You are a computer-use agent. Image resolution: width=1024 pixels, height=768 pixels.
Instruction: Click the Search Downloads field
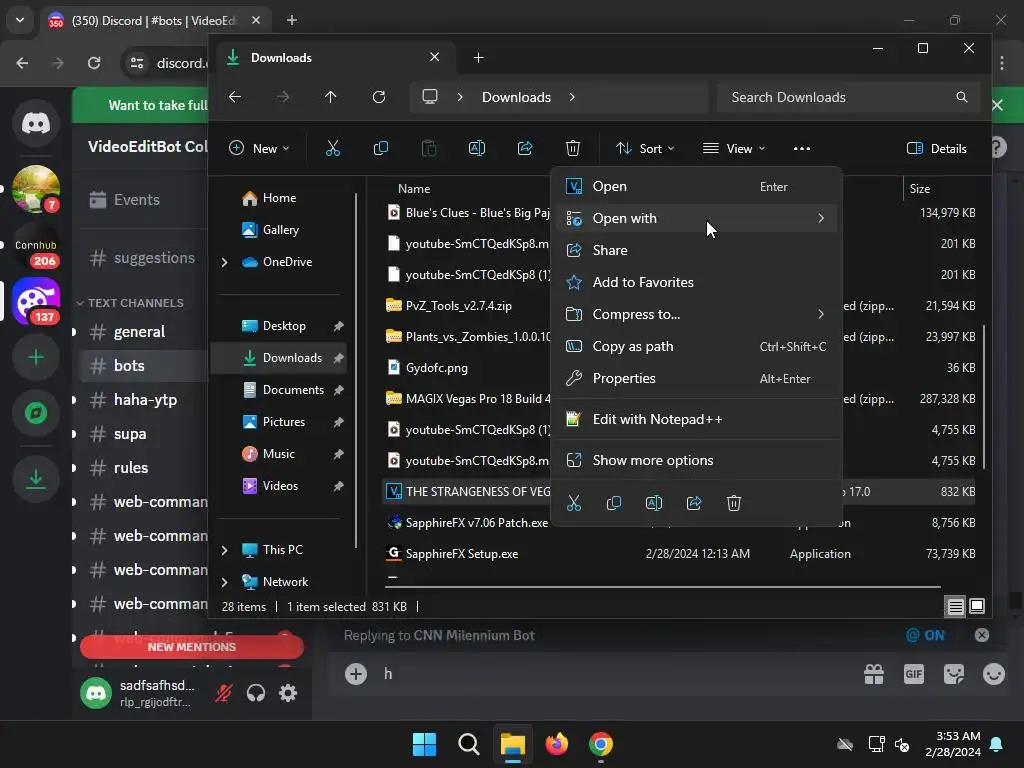pyautogui.click(x=848, y=97)
